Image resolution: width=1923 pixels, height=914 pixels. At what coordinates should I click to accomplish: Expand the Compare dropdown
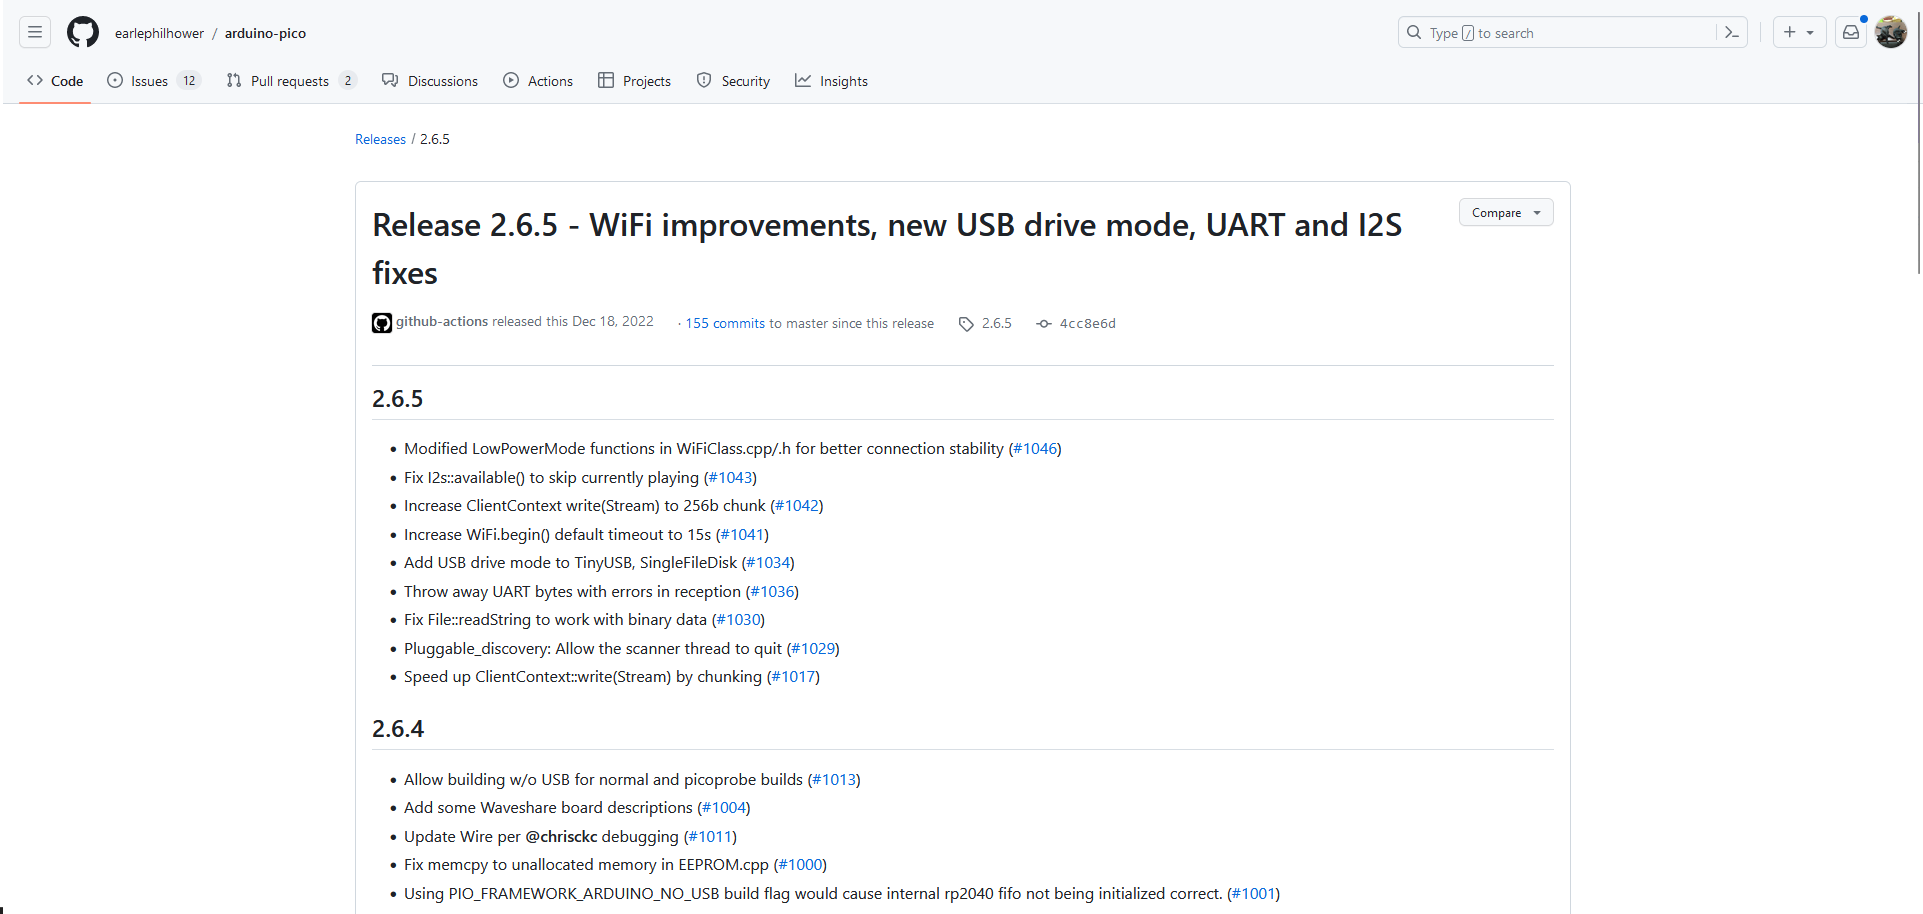point(1506,212)
